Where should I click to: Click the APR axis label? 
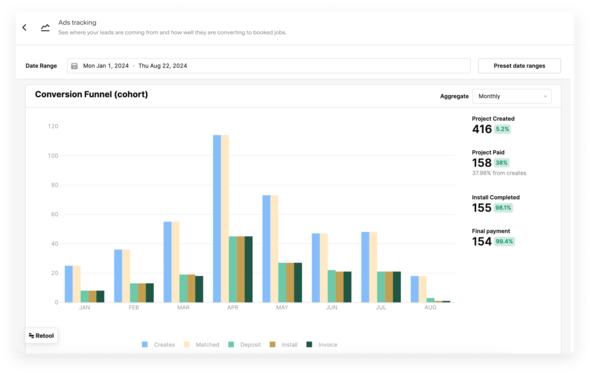[x=233, y=307]
